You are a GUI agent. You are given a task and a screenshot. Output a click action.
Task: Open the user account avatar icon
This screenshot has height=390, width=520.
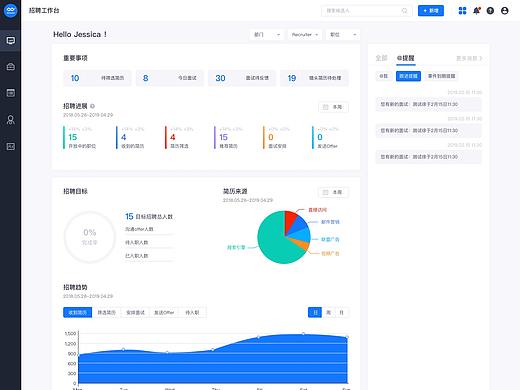pos(505,11)
